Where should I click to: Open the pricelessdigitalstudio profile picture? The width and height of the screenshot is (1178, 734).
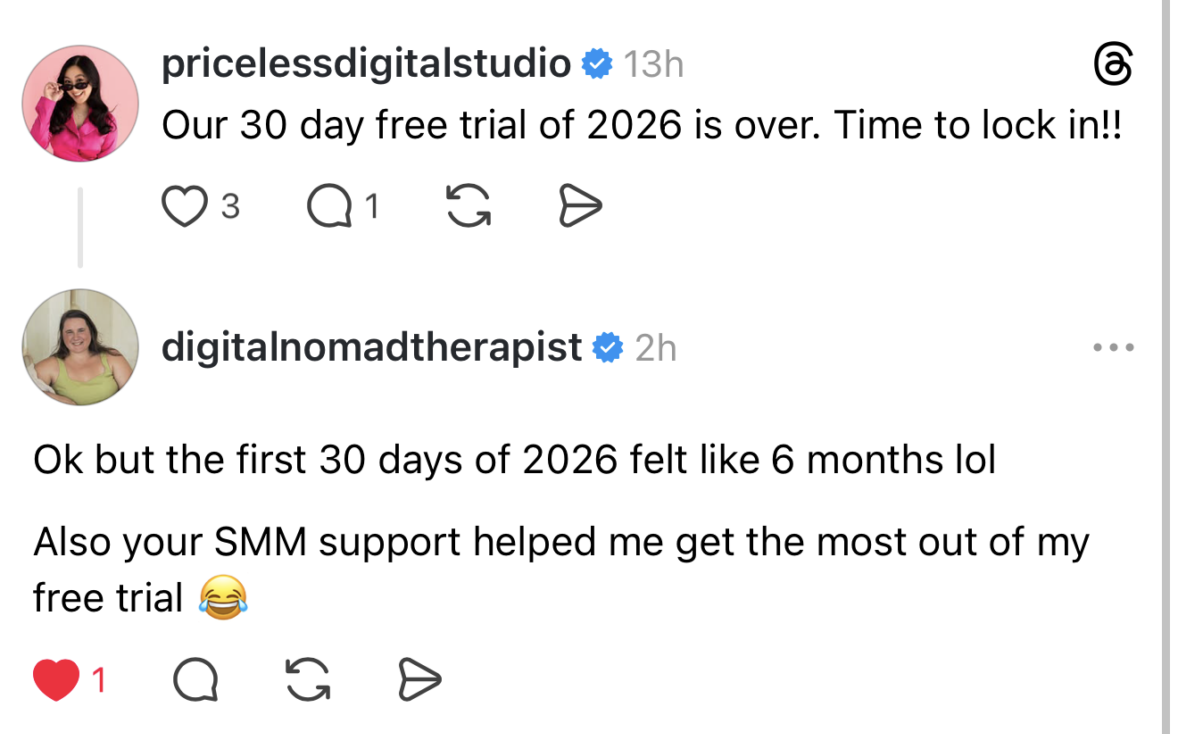(80, 103)
